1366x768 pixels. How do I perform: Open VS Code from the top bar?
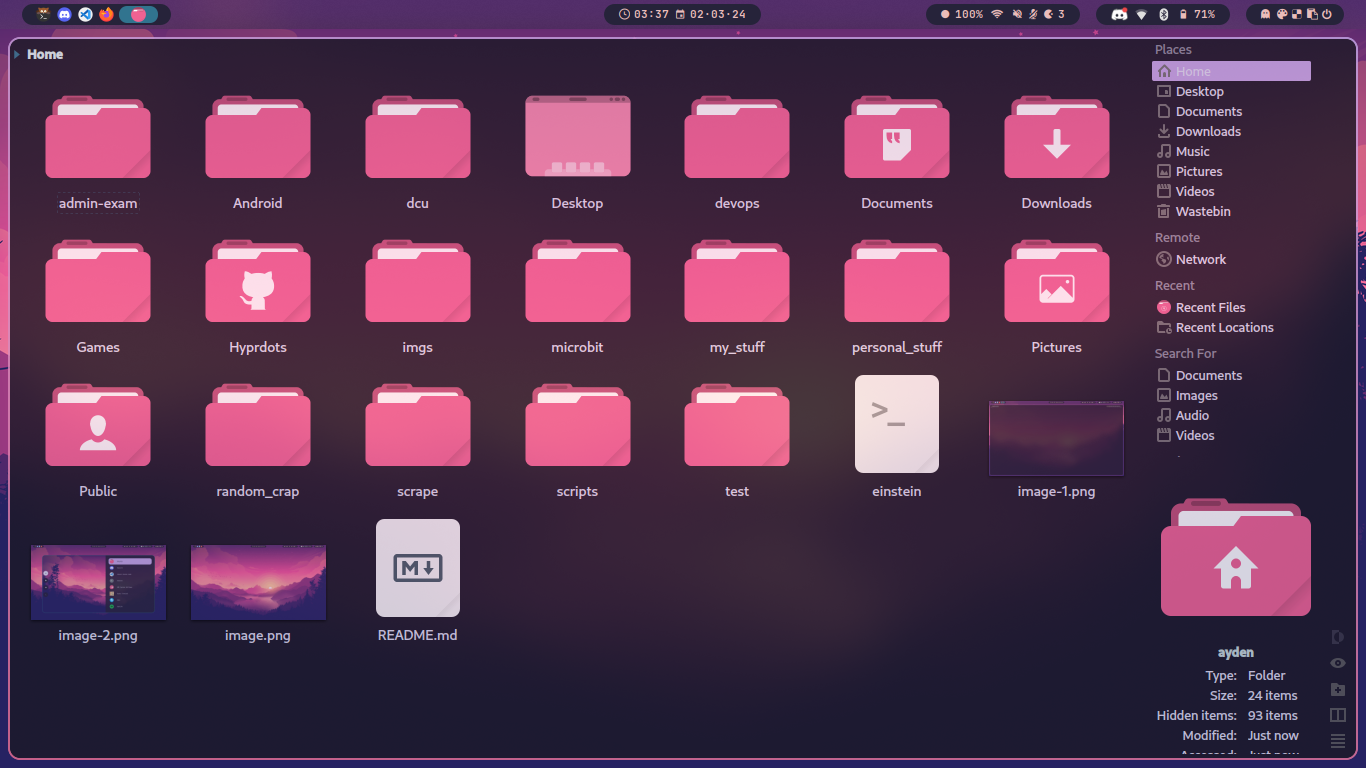tap(85, 14)
